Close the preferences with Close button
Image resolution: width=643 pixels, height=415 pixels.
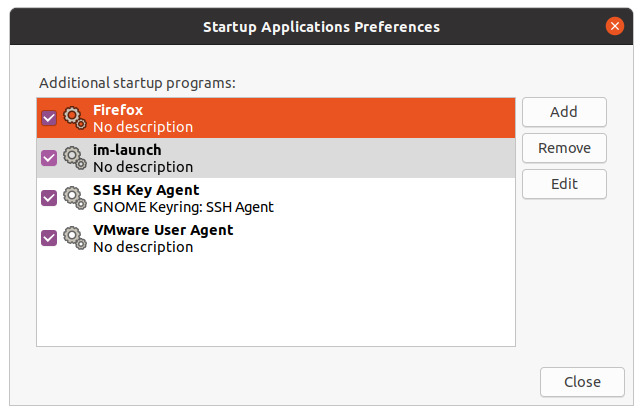tap(582, 382)
